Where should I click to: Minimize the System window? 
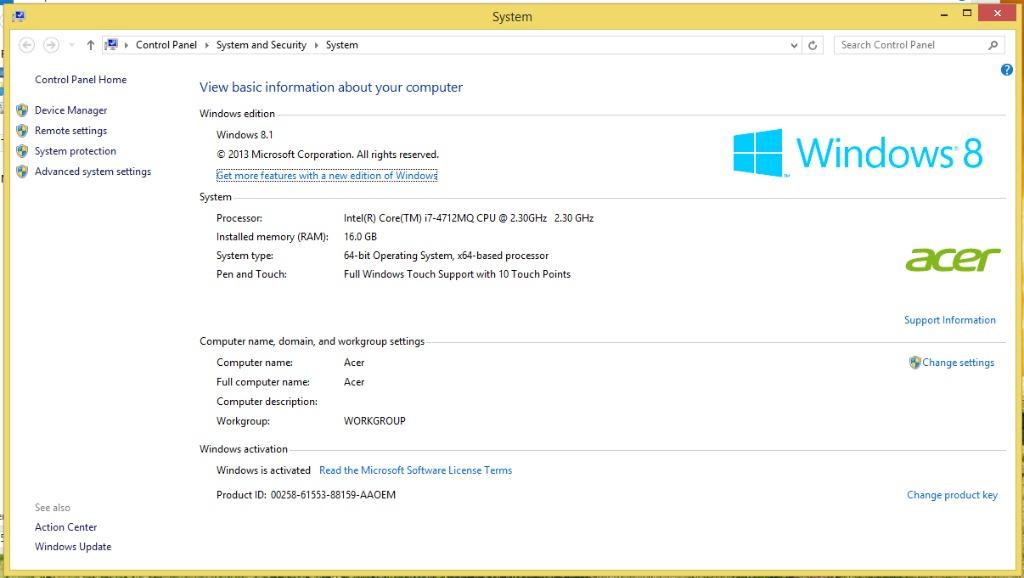pyautogui.click(x=944, y=14)
